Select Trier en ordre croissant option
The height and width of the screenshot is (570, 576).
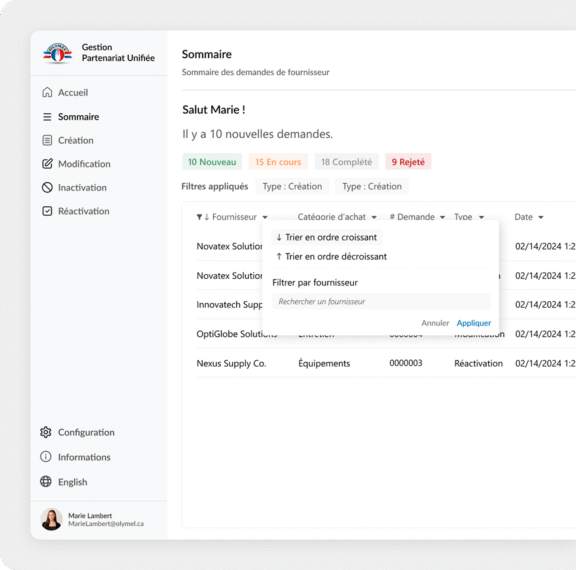pyautogui.click(x=327, y=237)
